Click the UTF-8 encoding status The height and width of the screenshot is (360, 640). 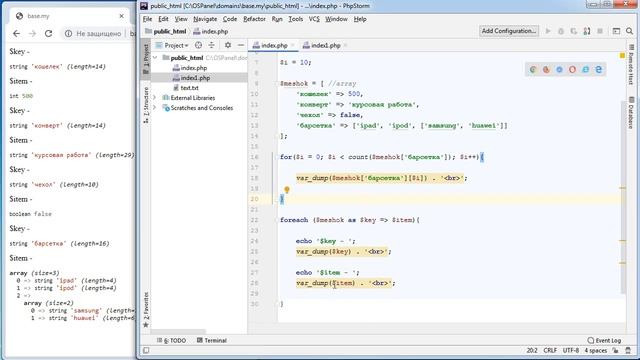click(x=571, y=351)
